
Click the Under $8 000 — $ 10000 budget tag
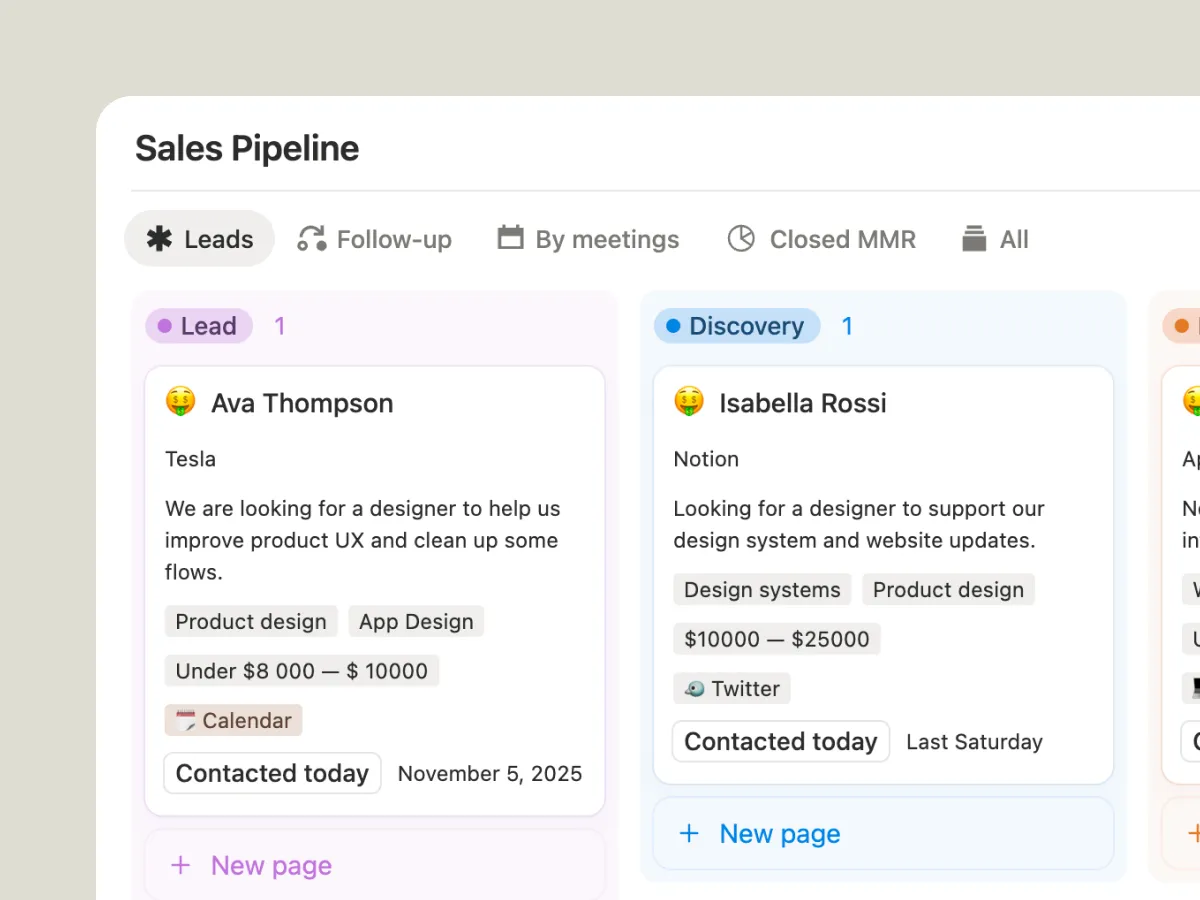tap(302, 671)
